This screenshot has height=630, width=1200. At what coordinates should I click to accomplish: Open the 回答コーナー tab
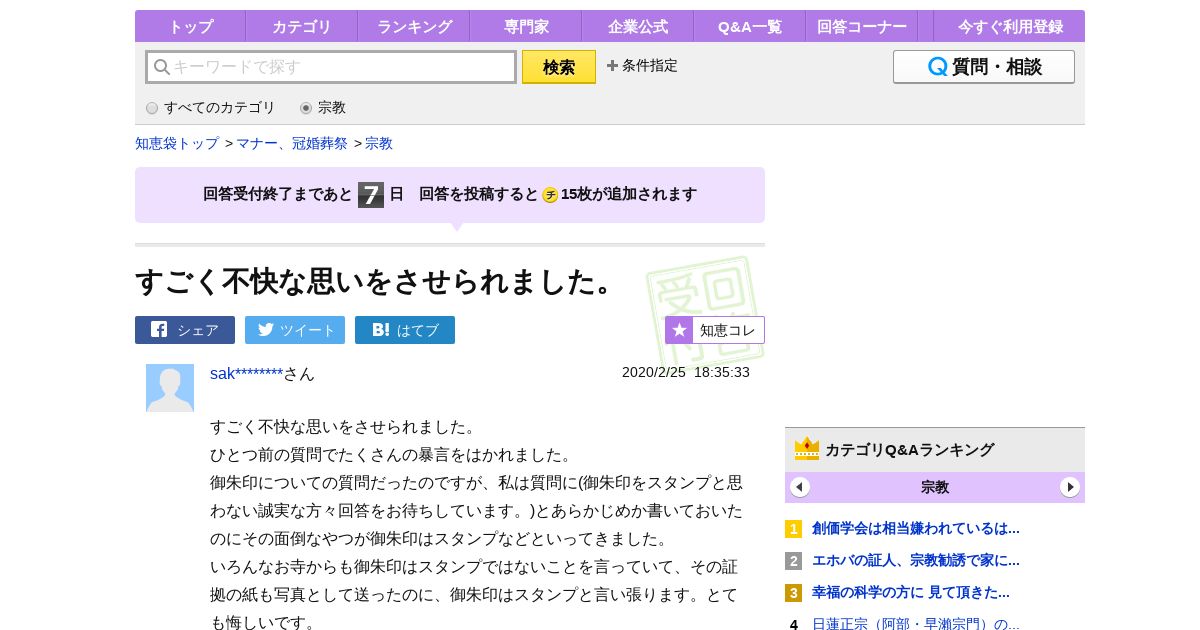[x=862, y=26]
